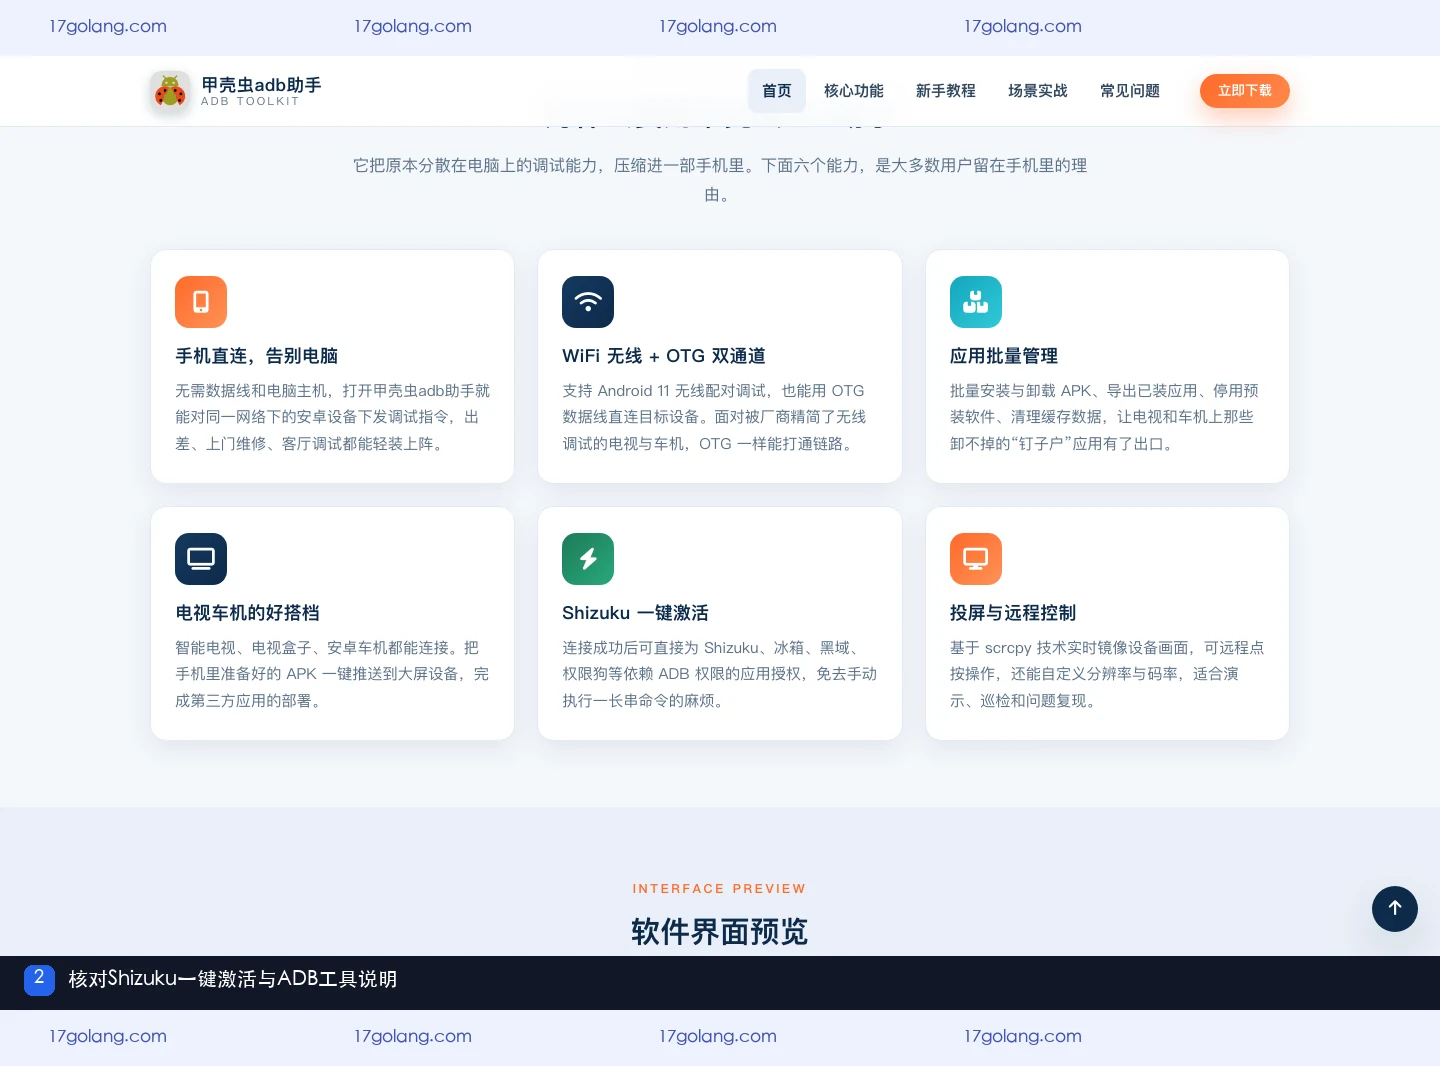Open the 场景实战 nav item
Image resolution: width=1440 pixels, height=1066 pixels.
[1038, 91]
